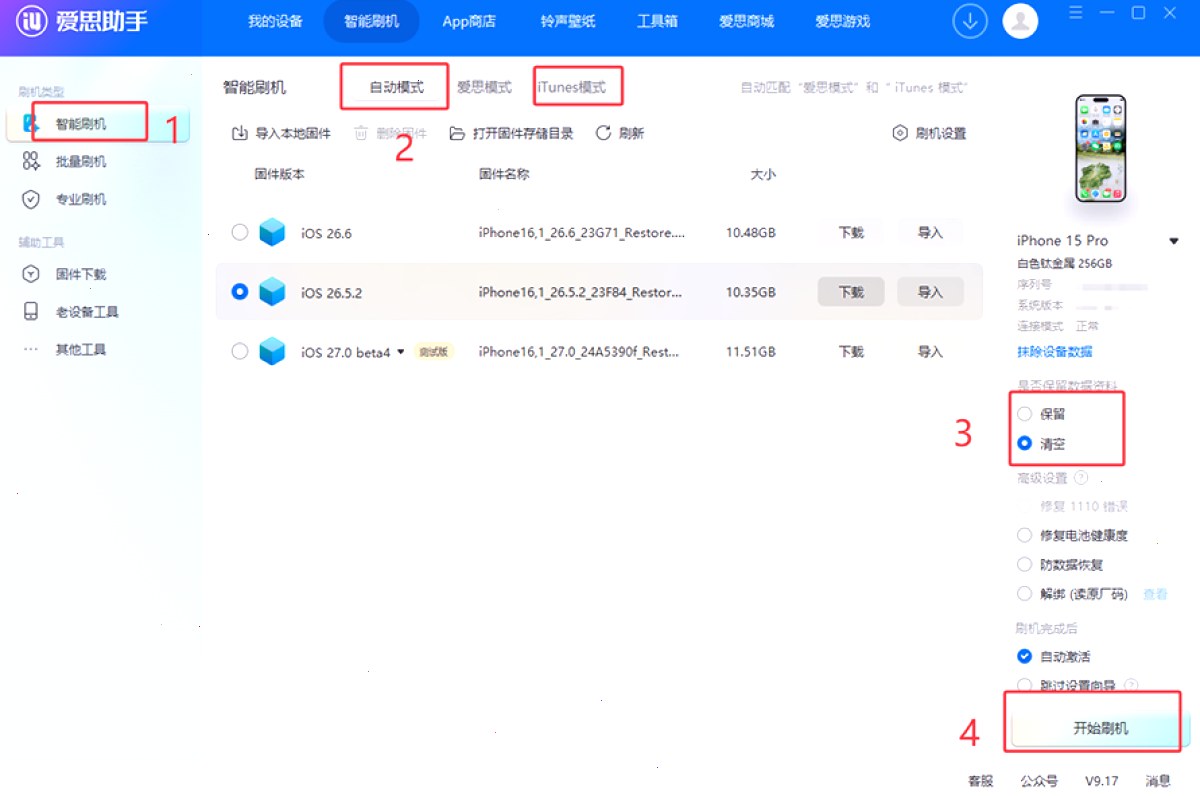1200x796 pixels.
Task: Click the 打开固件存储目录 folder icon
Action: 457,133
